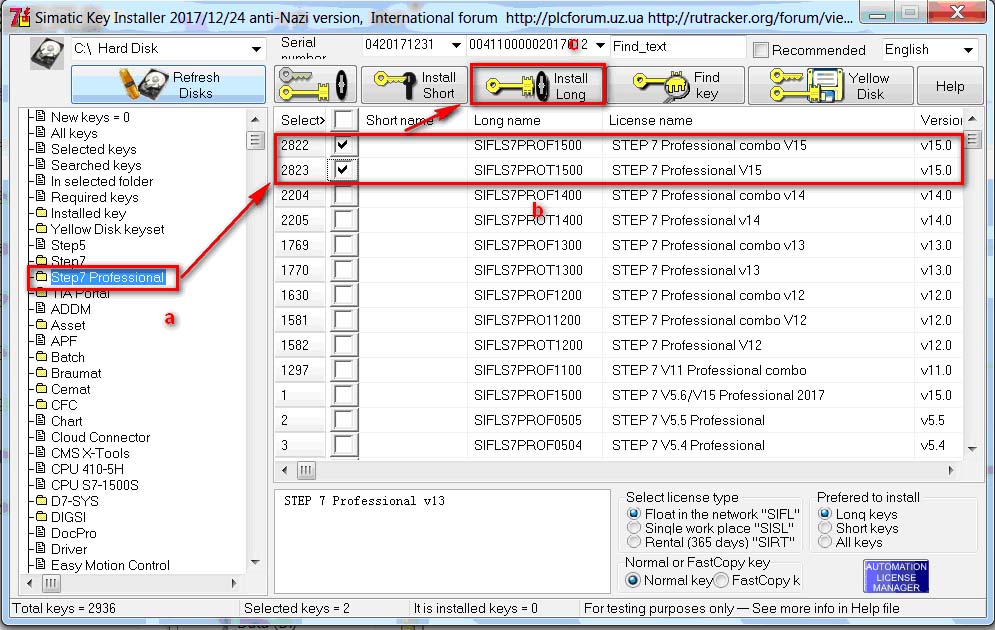The width and height of the screenshot is (995, 630).
Task: Click key table horizontal scroll right arrow
Action: click(x=951, y=470)
